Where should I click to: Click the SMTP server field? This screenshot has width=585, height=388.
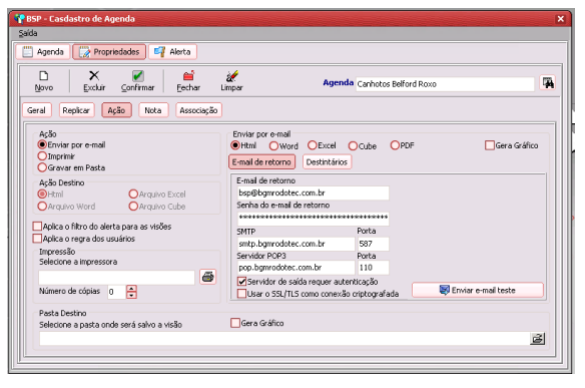pyautogui.click(x=296, y=244)
